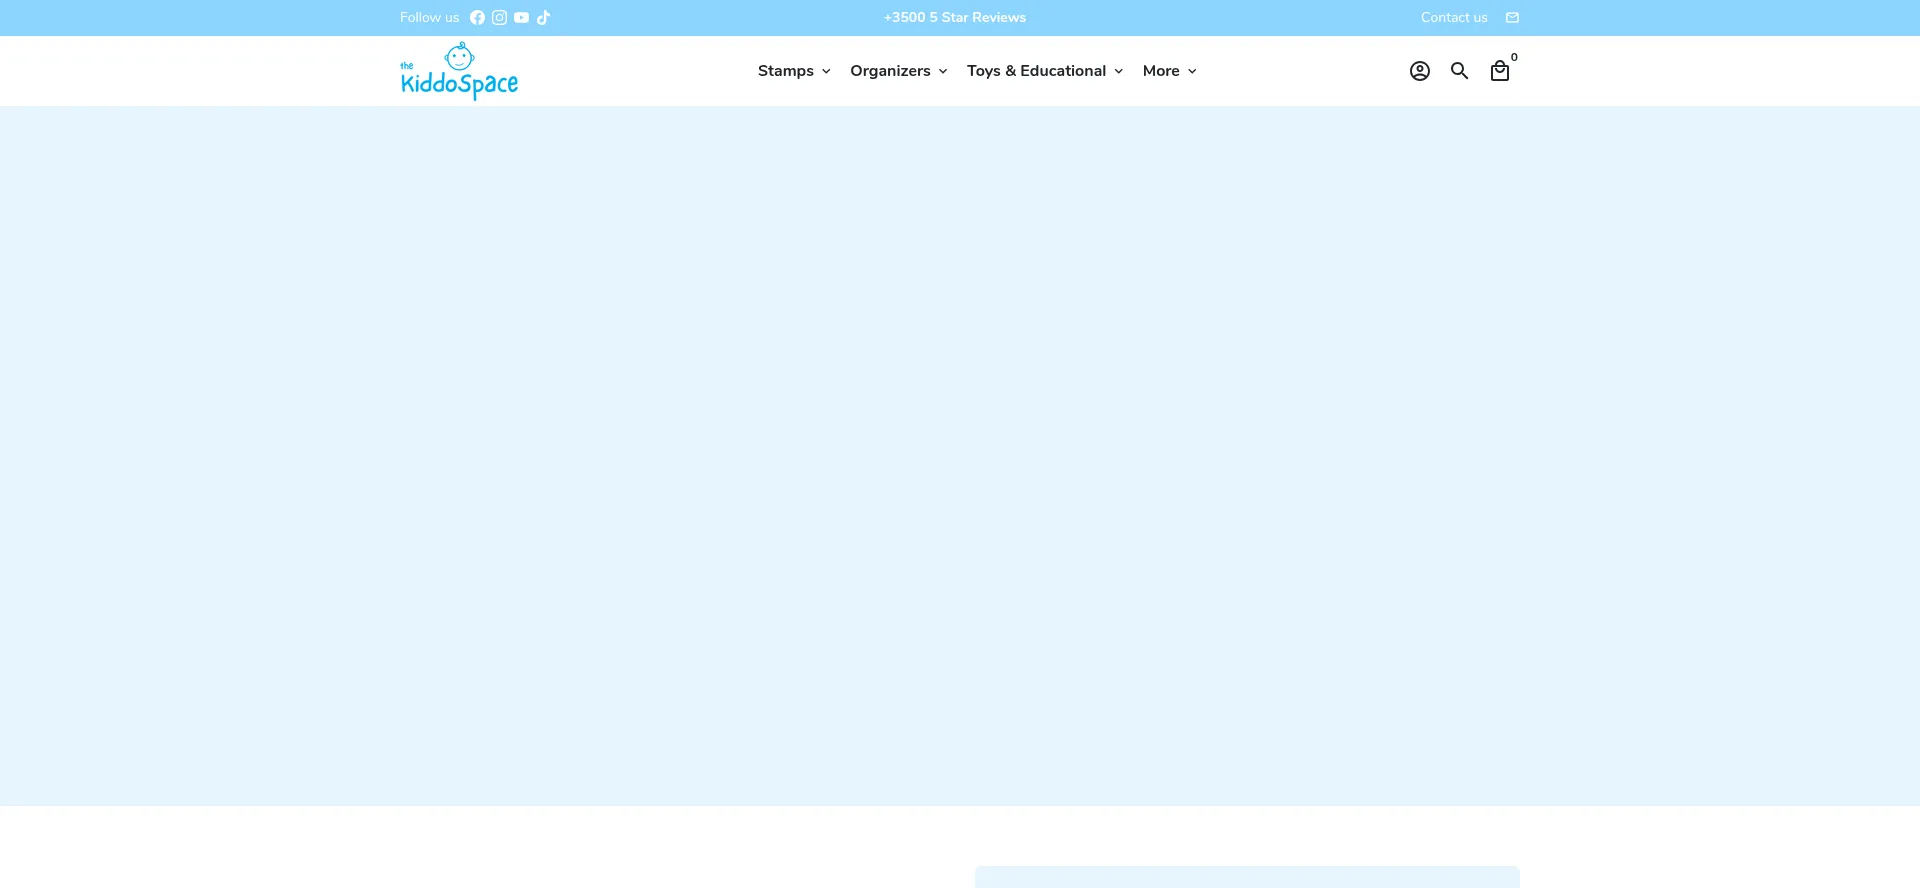Open the Instagram social link
This screenshot has height=888, width=1920.
(499, 18)
